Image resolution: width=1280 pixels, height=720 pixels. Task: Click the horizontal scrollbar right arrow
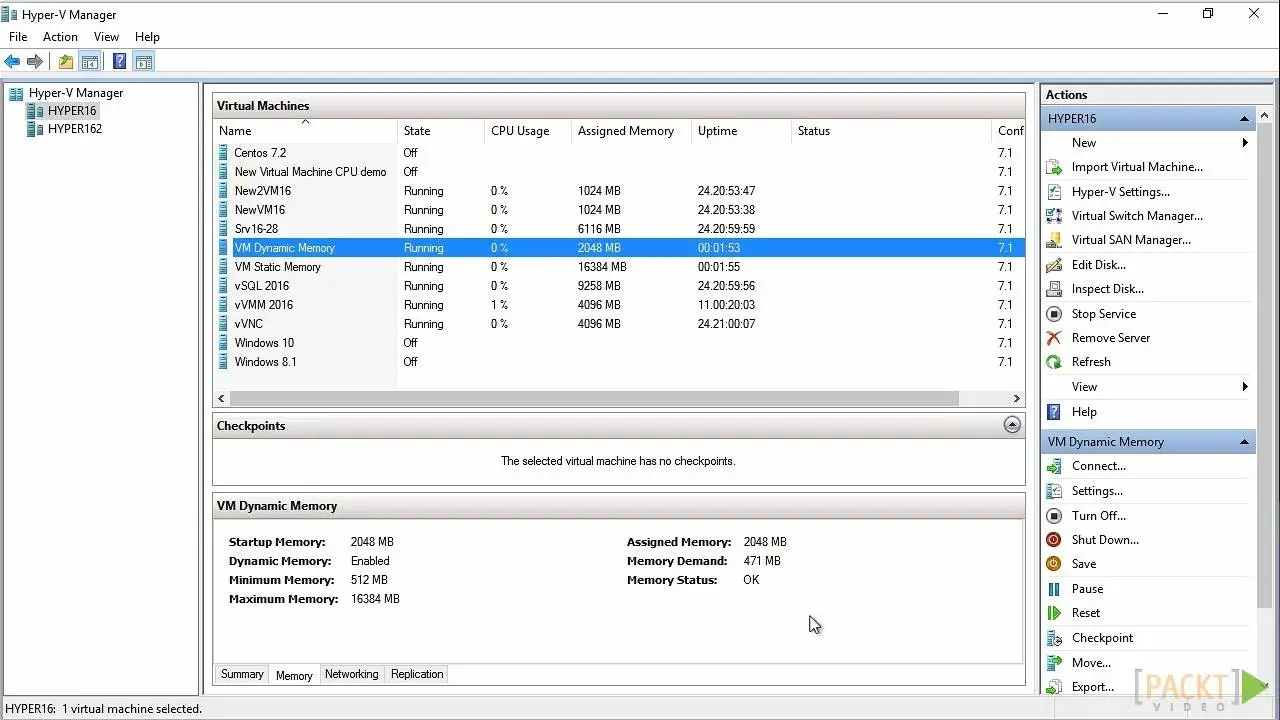click(x=1016, y=398)
